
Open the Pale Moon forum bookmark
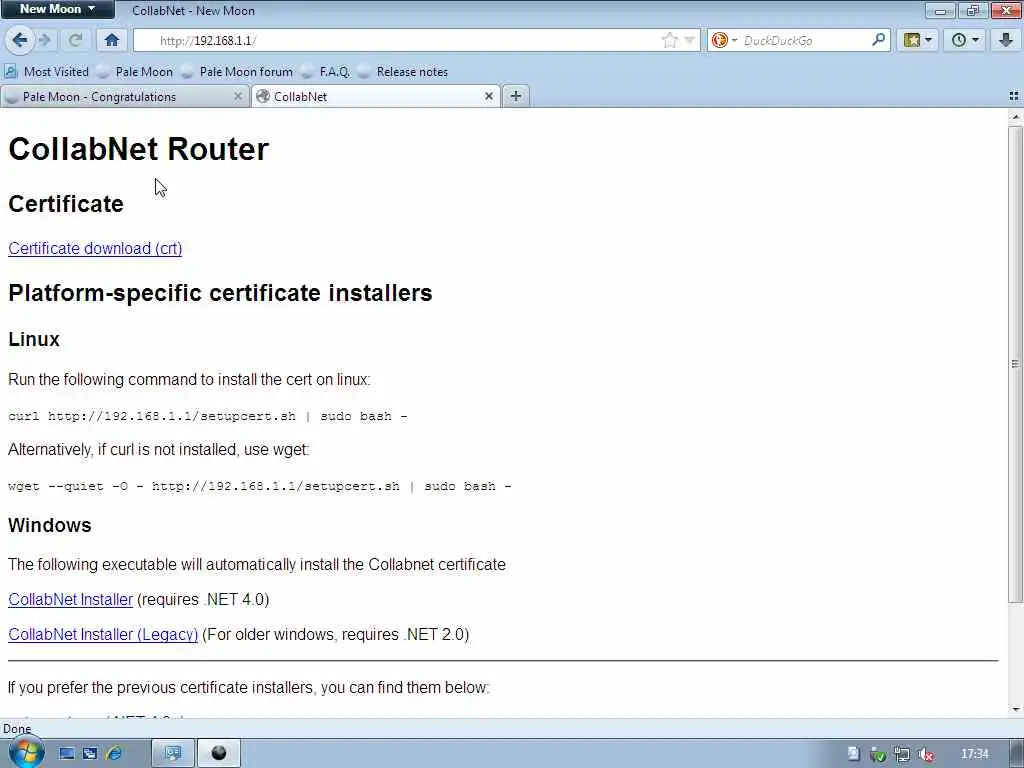point(237,72)
